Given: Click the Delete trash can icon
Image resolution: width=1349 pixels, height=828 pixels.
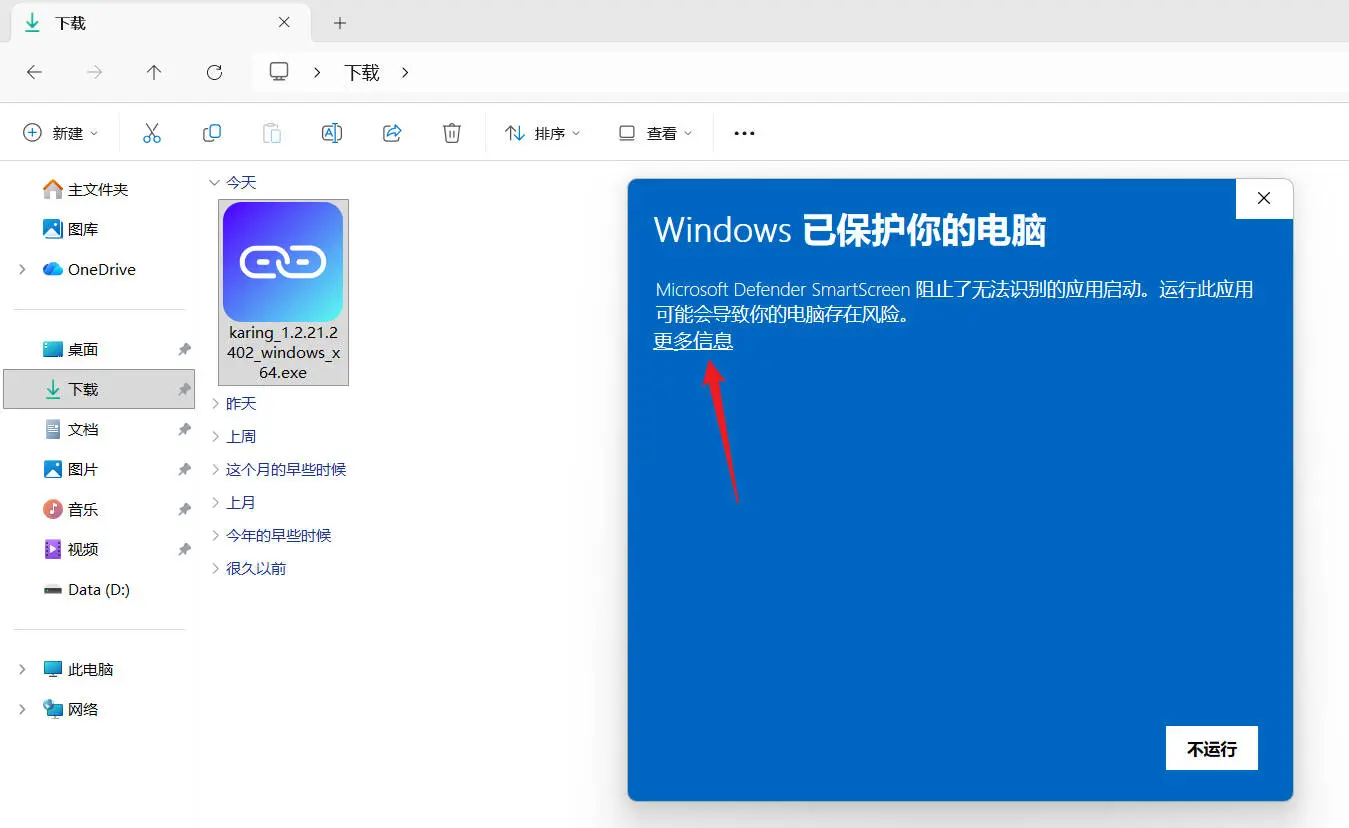Looking at the screenshot, I should click(452, 133).
